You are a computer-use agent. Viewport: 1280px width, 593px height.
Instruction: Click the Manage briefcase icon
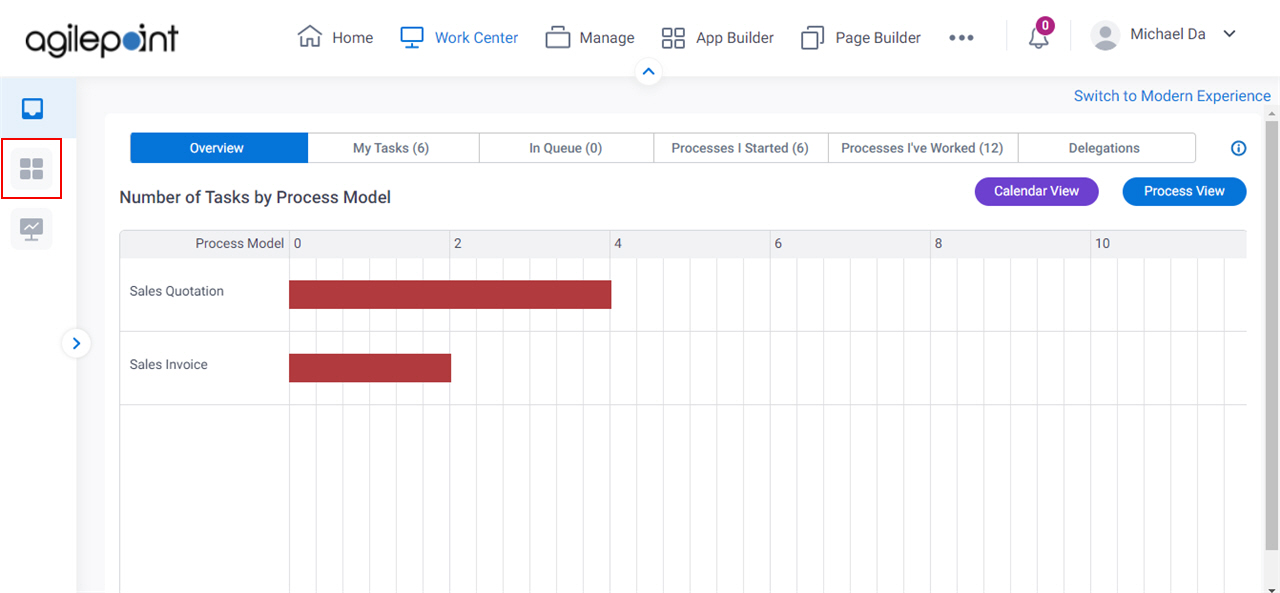point(558,38)
